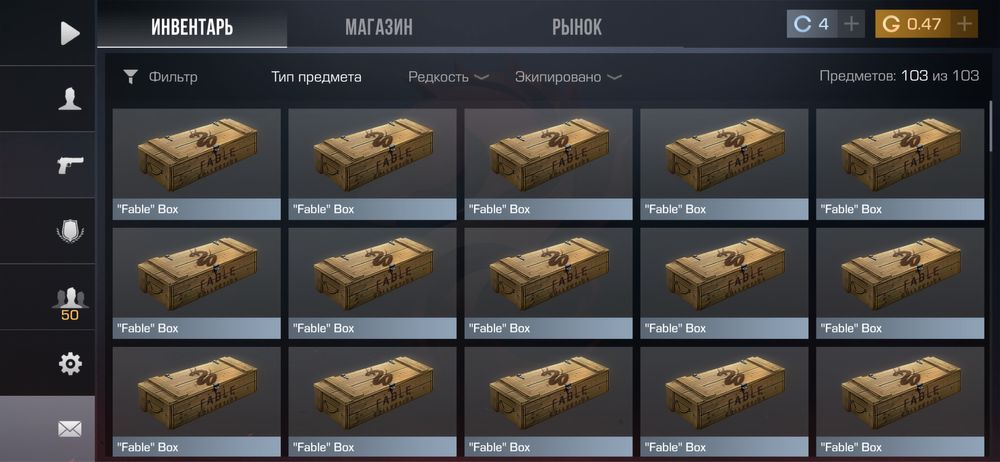The width and height of the screenshot is (1000, 462).
Task: Click the gold balance 0.47 display
Action: pyautogui.click(x=913, y=24)
